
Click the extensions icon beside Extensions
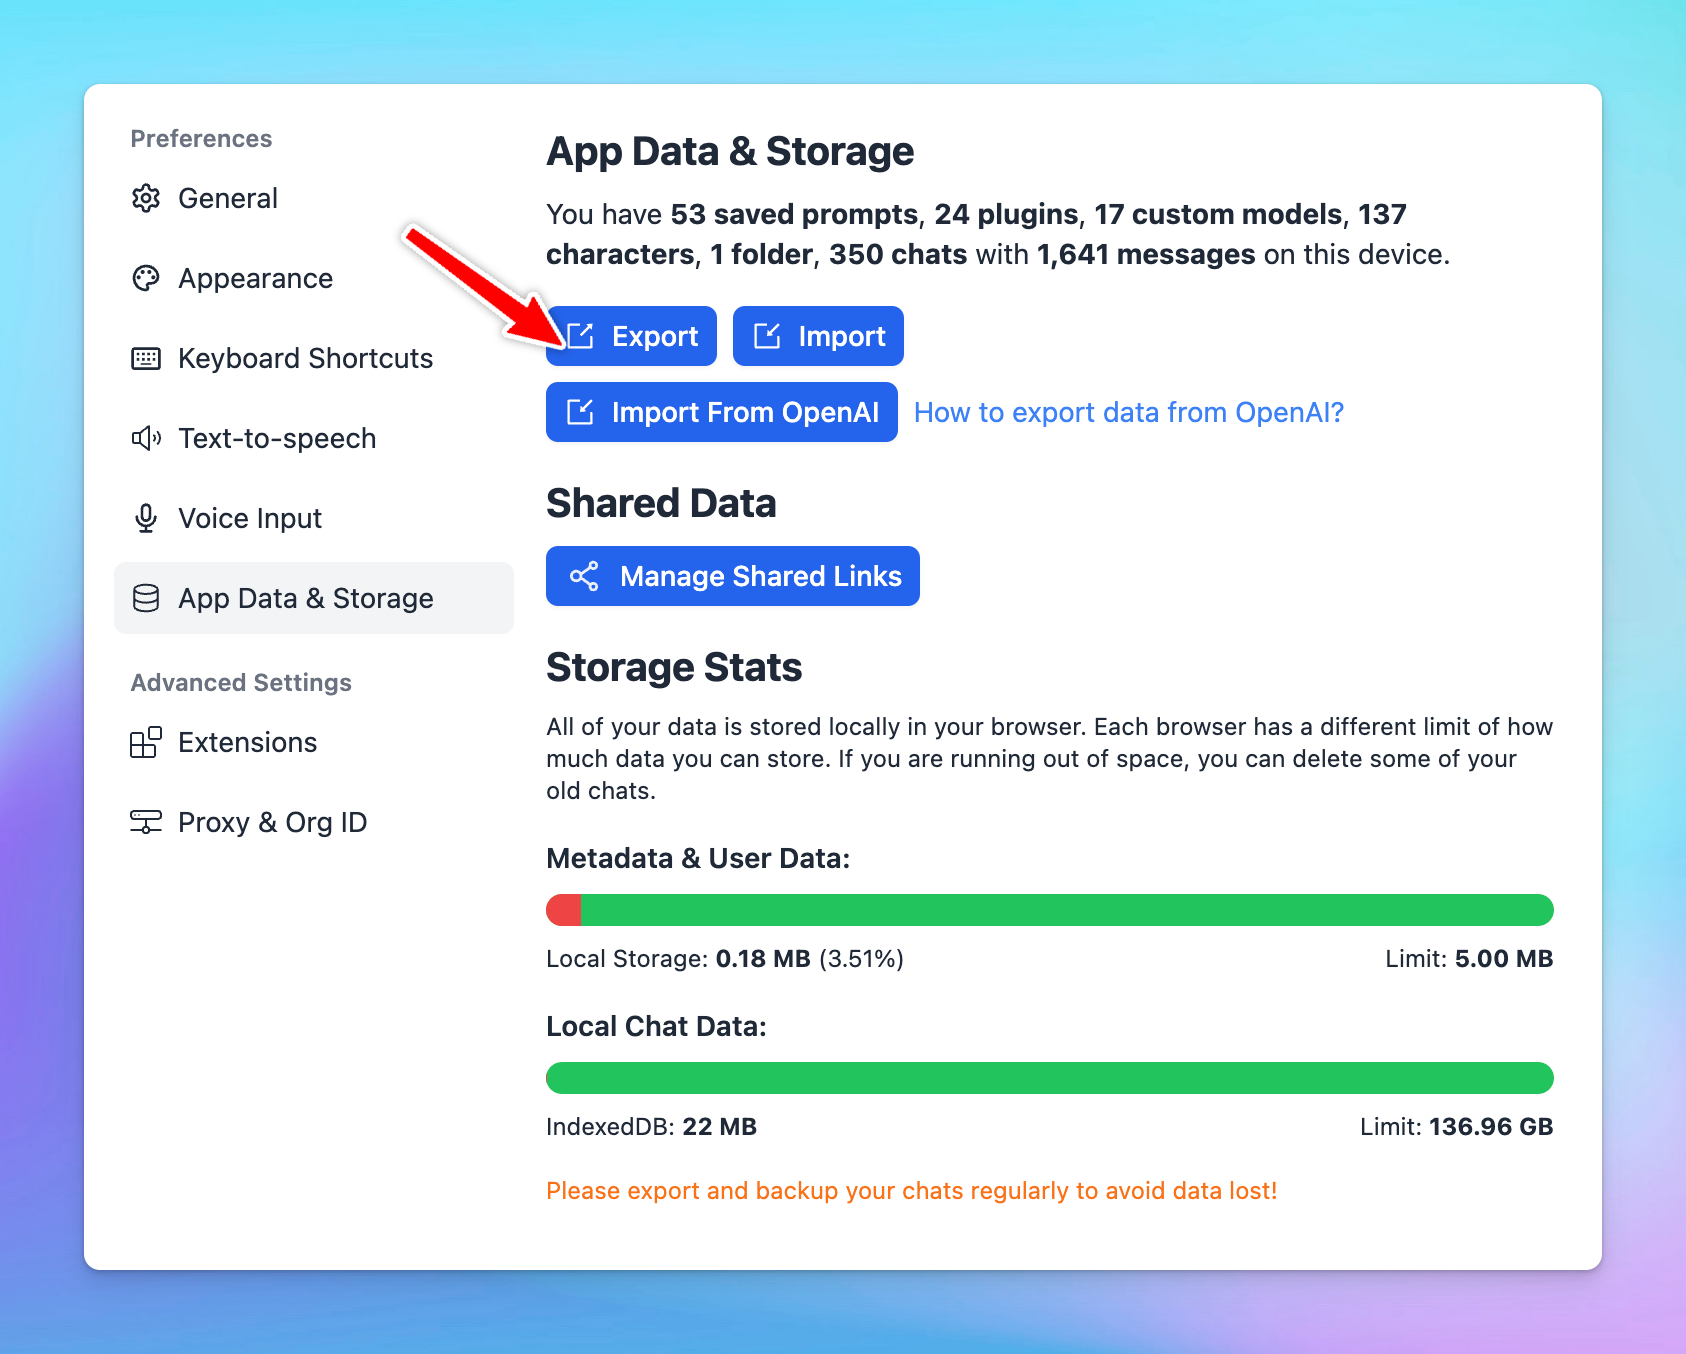(x=146, y=742)
